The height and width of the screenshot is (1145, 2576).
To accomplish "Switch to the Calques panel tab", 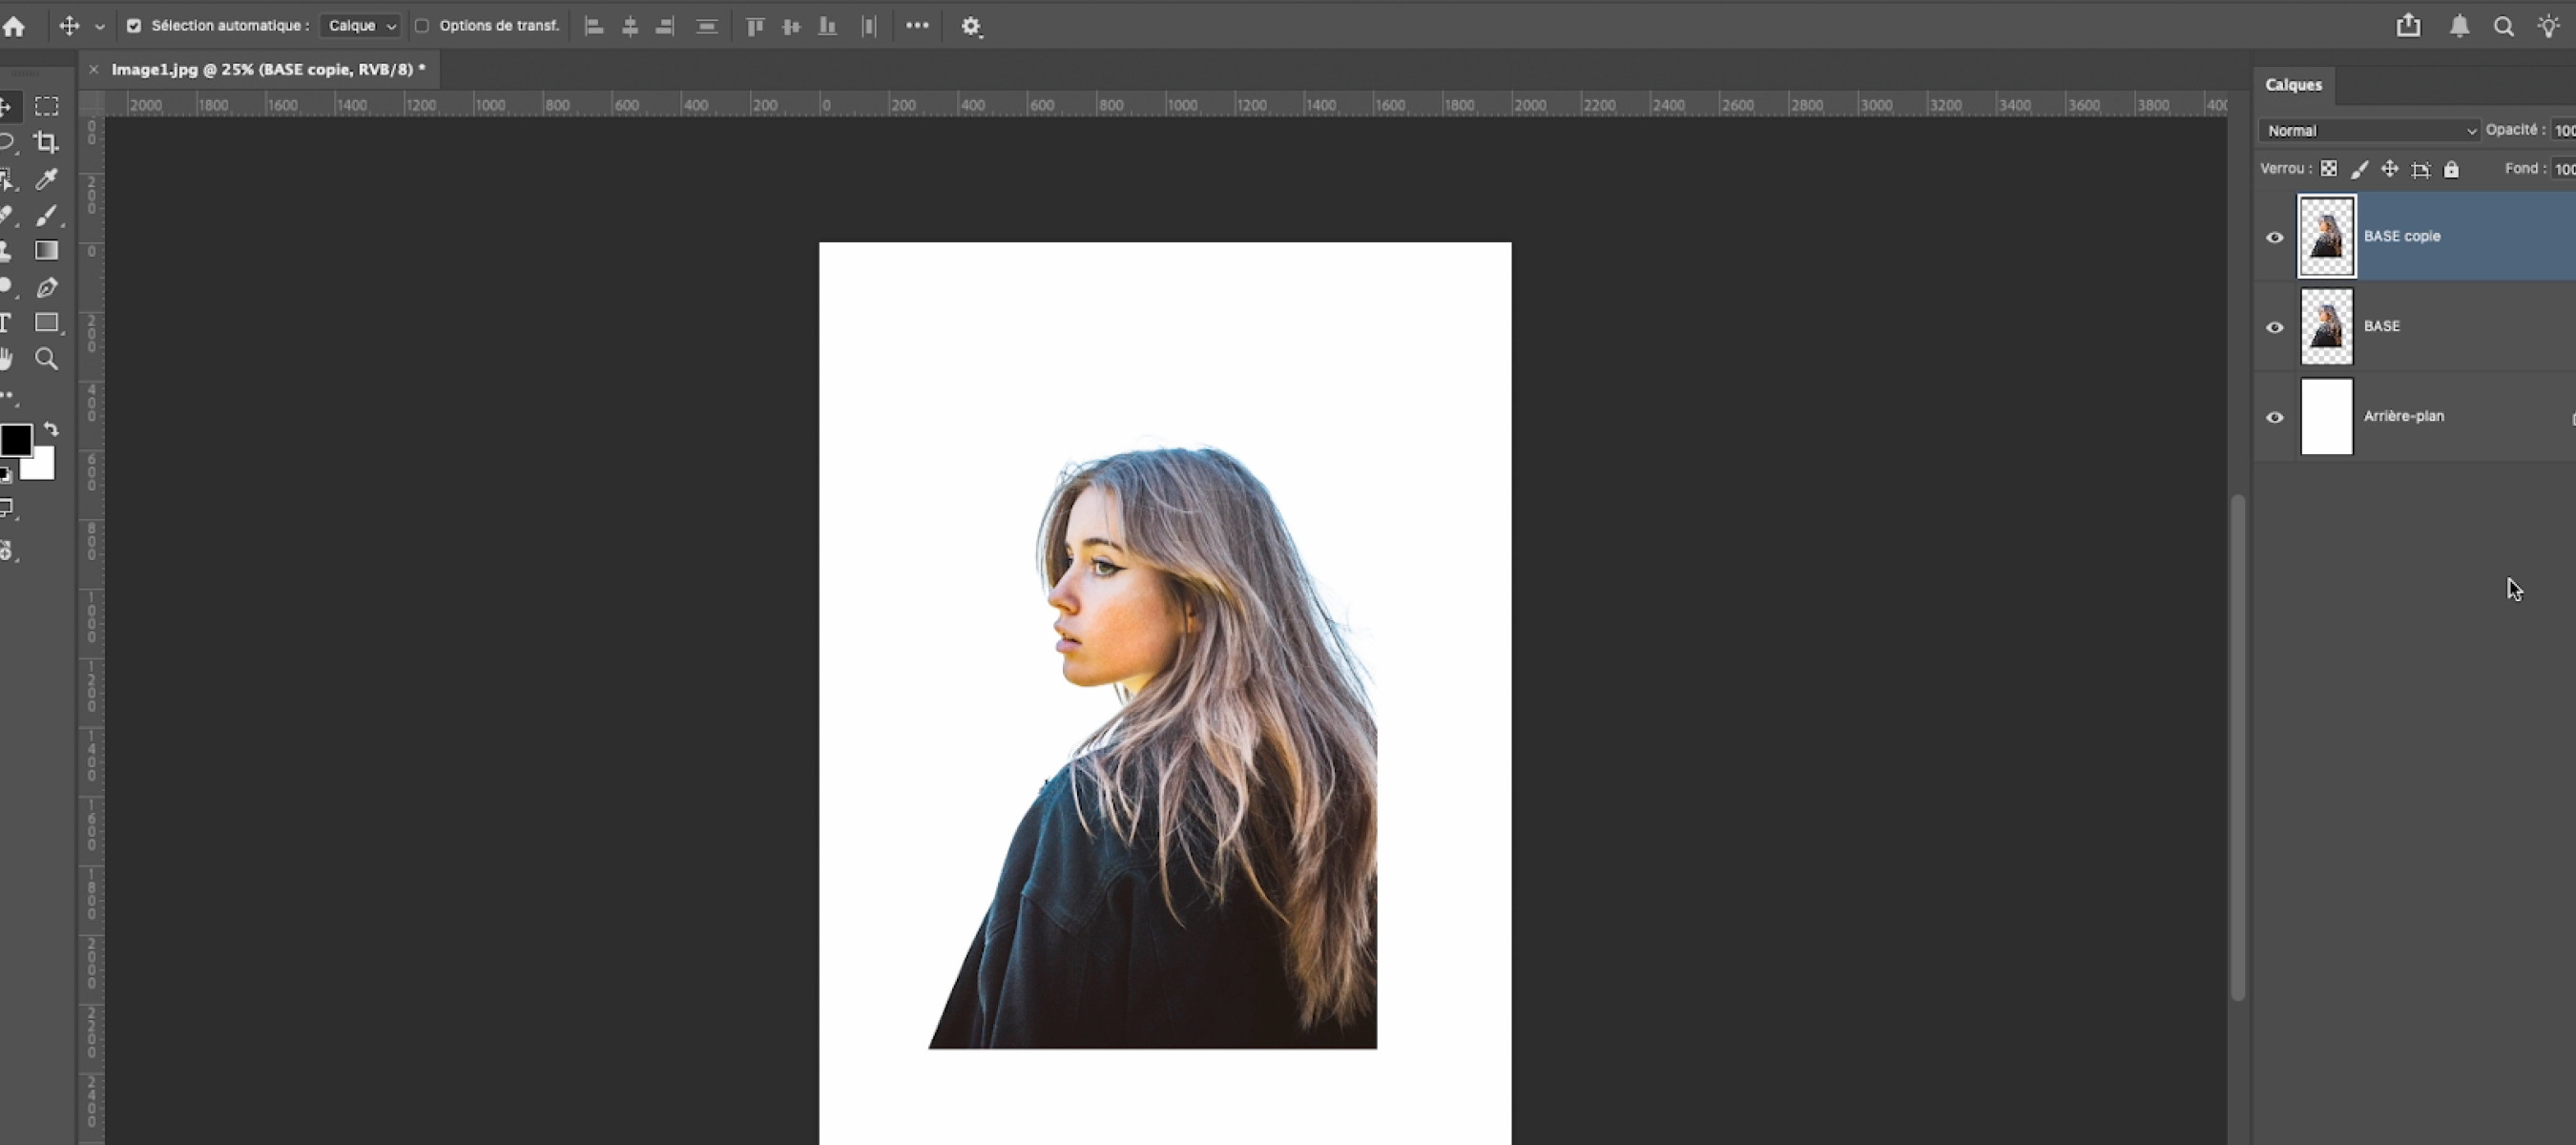I will [2293, 85].
